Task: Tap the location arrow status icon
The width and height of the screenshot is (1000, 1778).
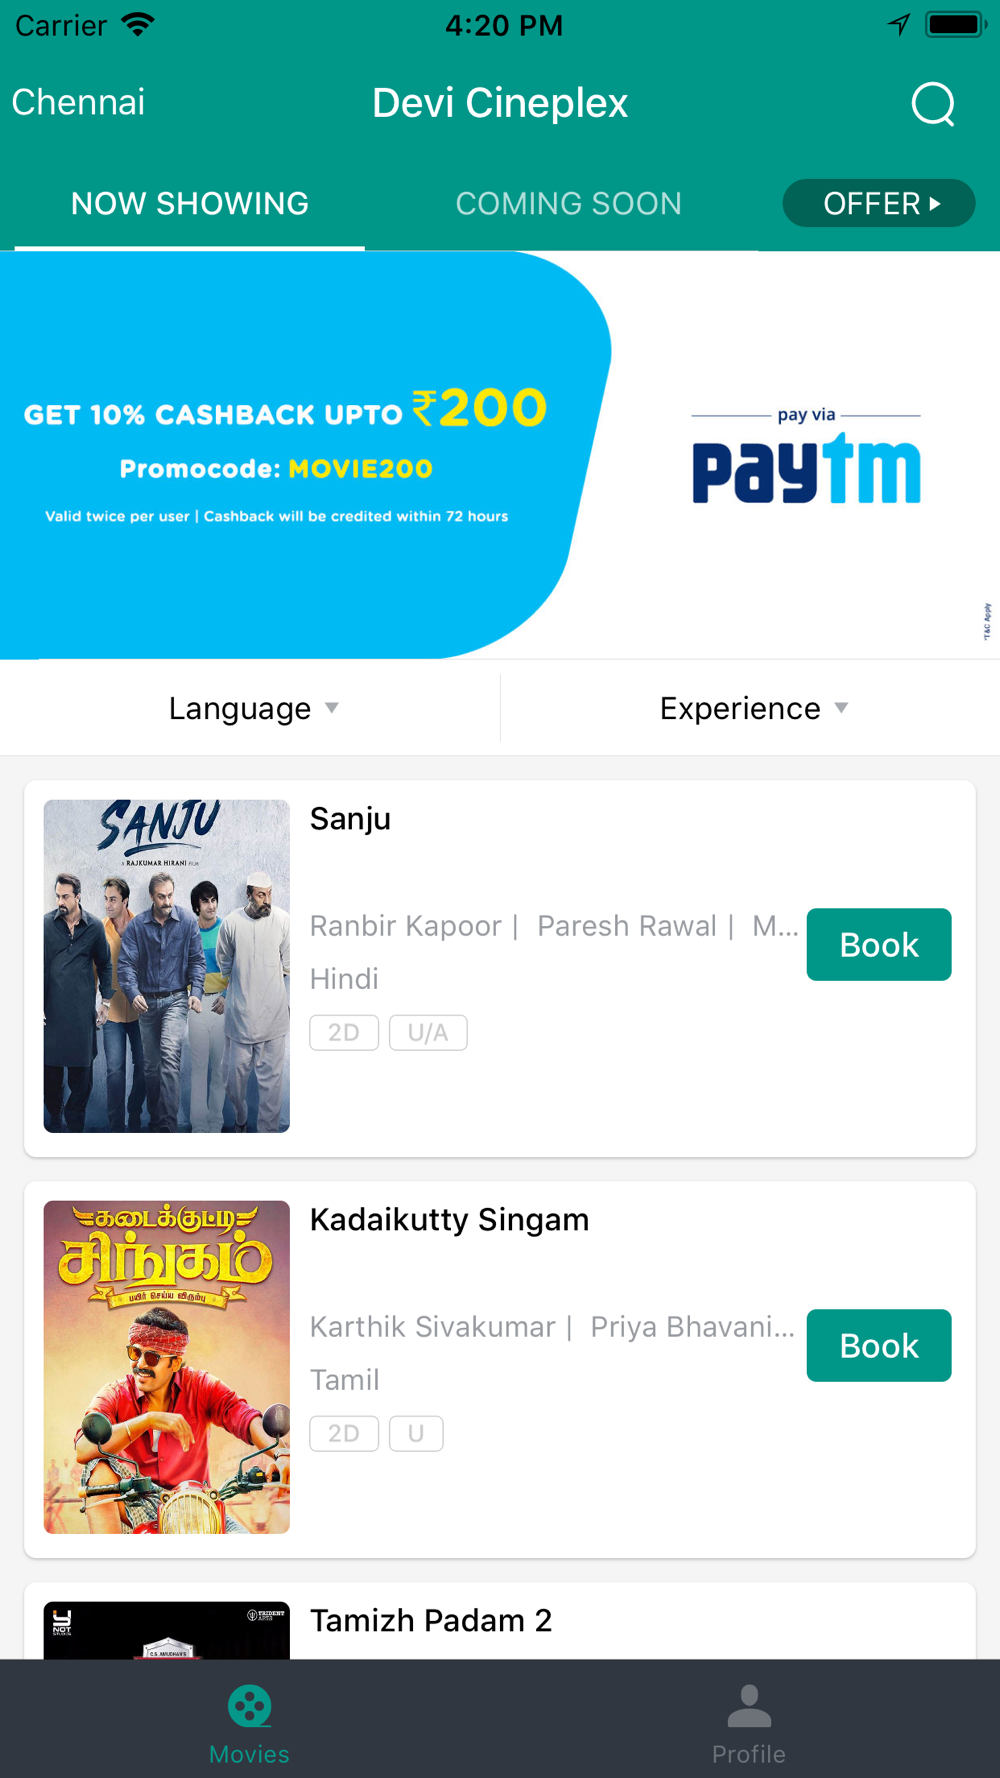Action: pos(899,25)
